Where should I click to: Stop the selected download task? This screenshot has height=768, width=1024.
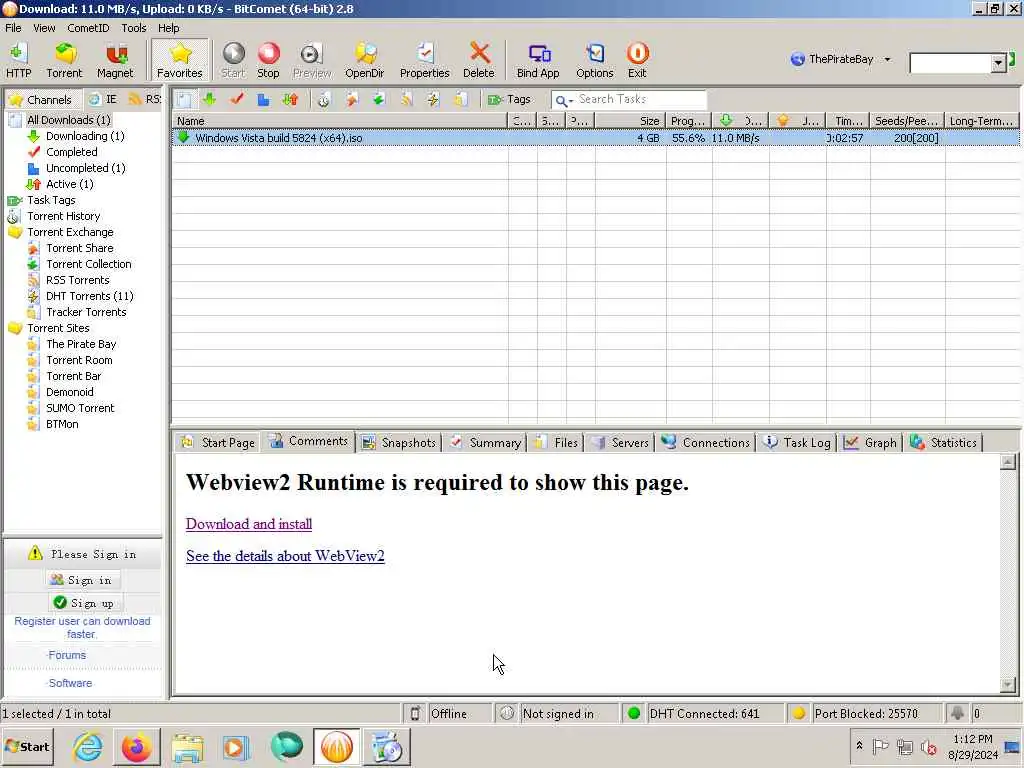268,60
